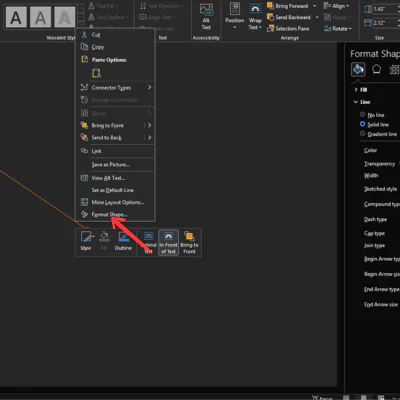Open the Fill & Line tab in Format Shape
Screen dimensions: 400x400
[358, 70]
